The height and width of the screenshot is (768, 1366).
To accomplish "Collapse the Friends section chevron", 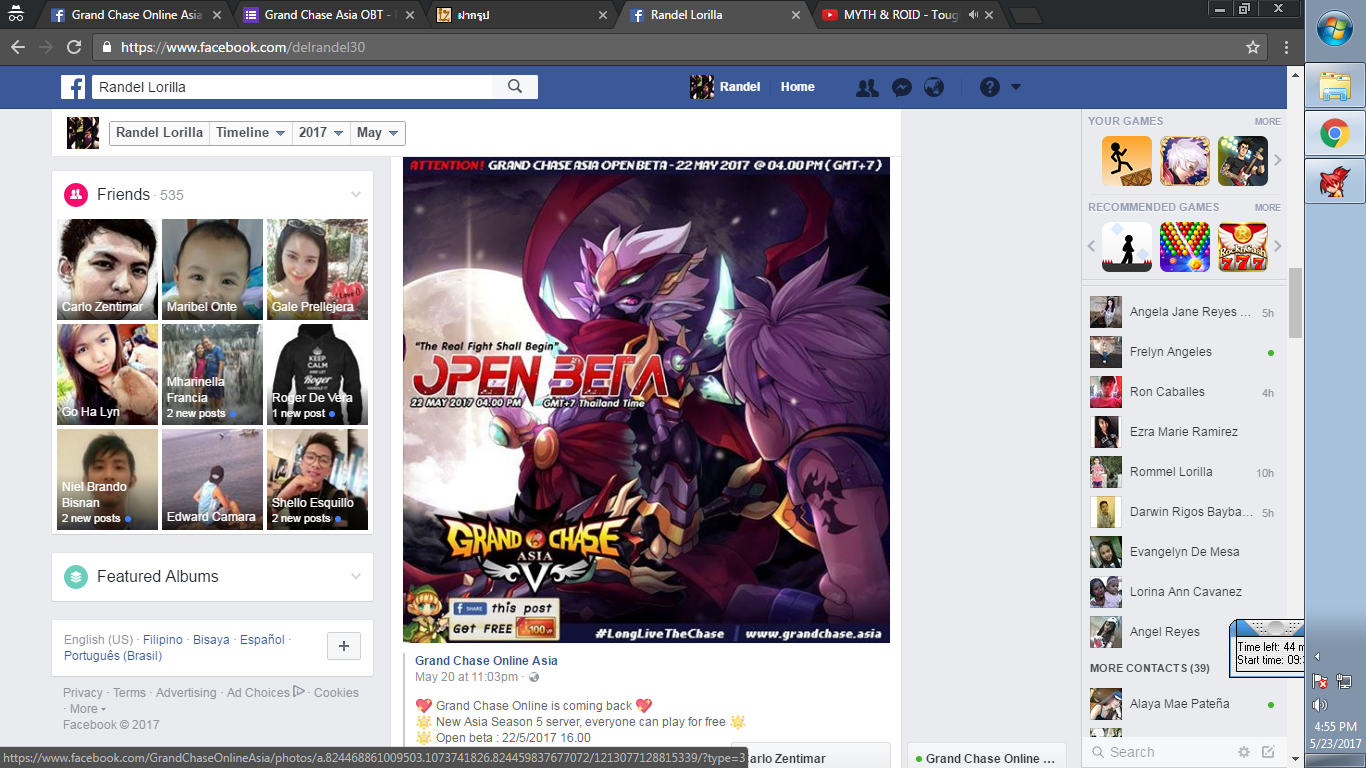I will point(355,194).
